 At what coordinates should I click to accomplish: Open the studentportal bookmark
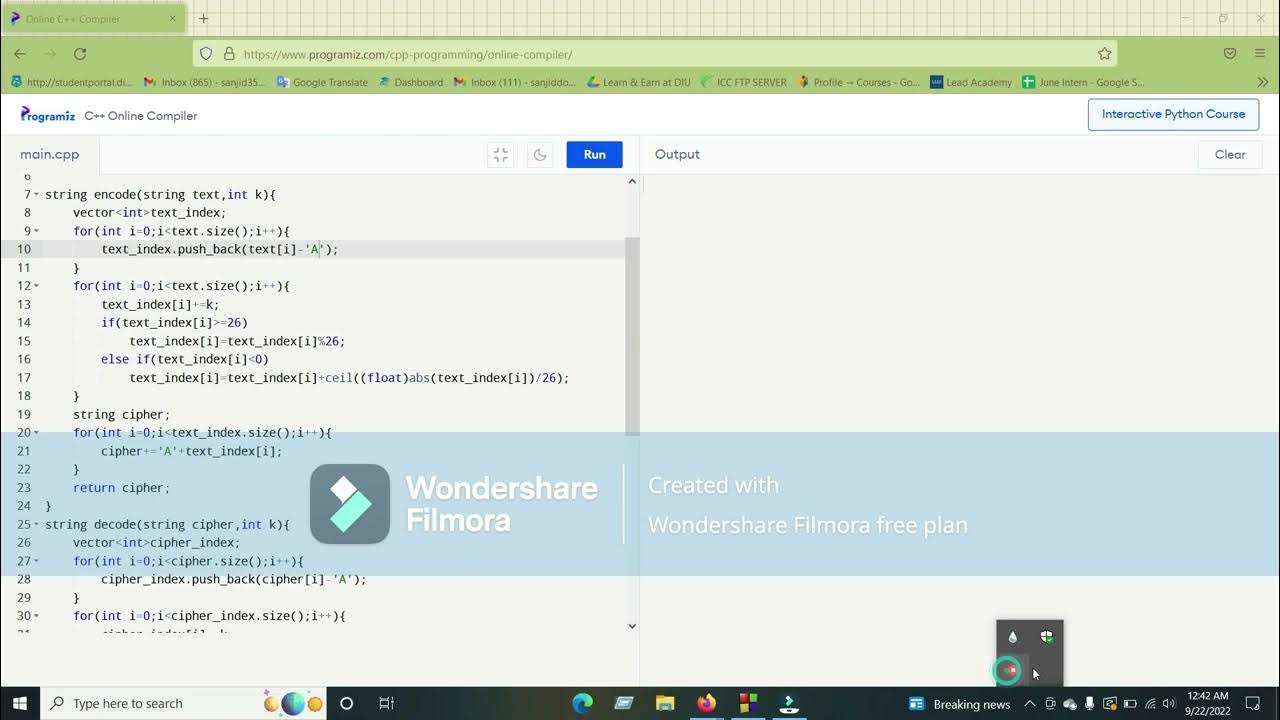pyautogui.click(x=71, y=82)
